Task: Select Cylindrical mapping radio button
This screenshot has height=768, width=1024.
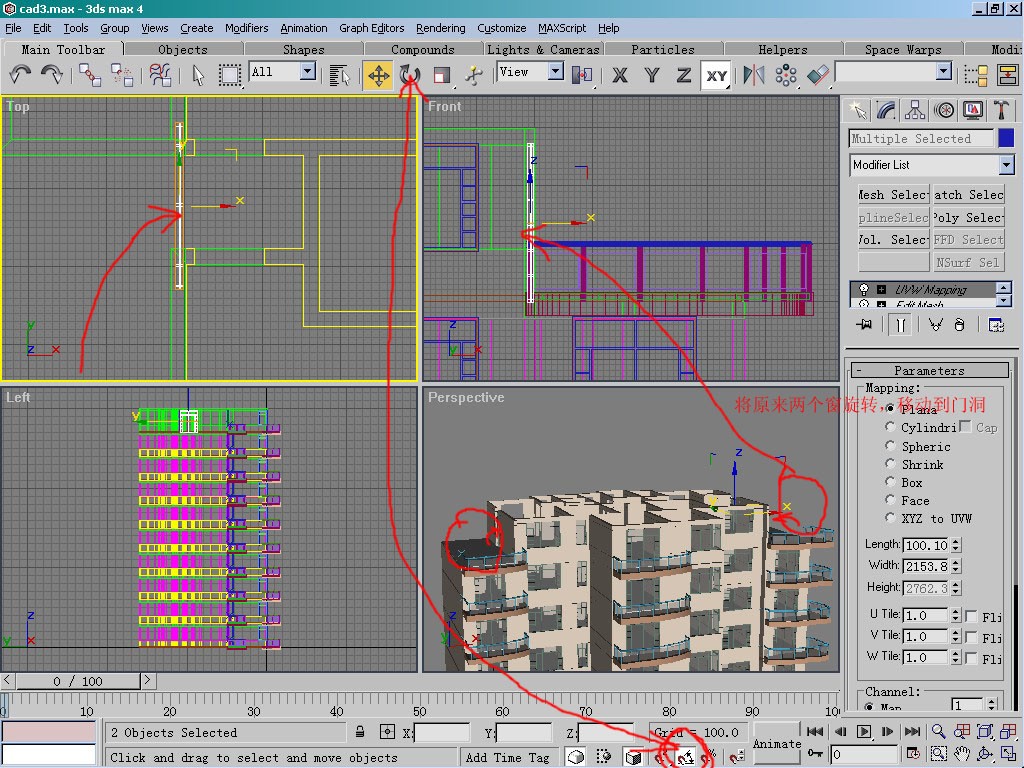Action: click(x=891, y=427)
